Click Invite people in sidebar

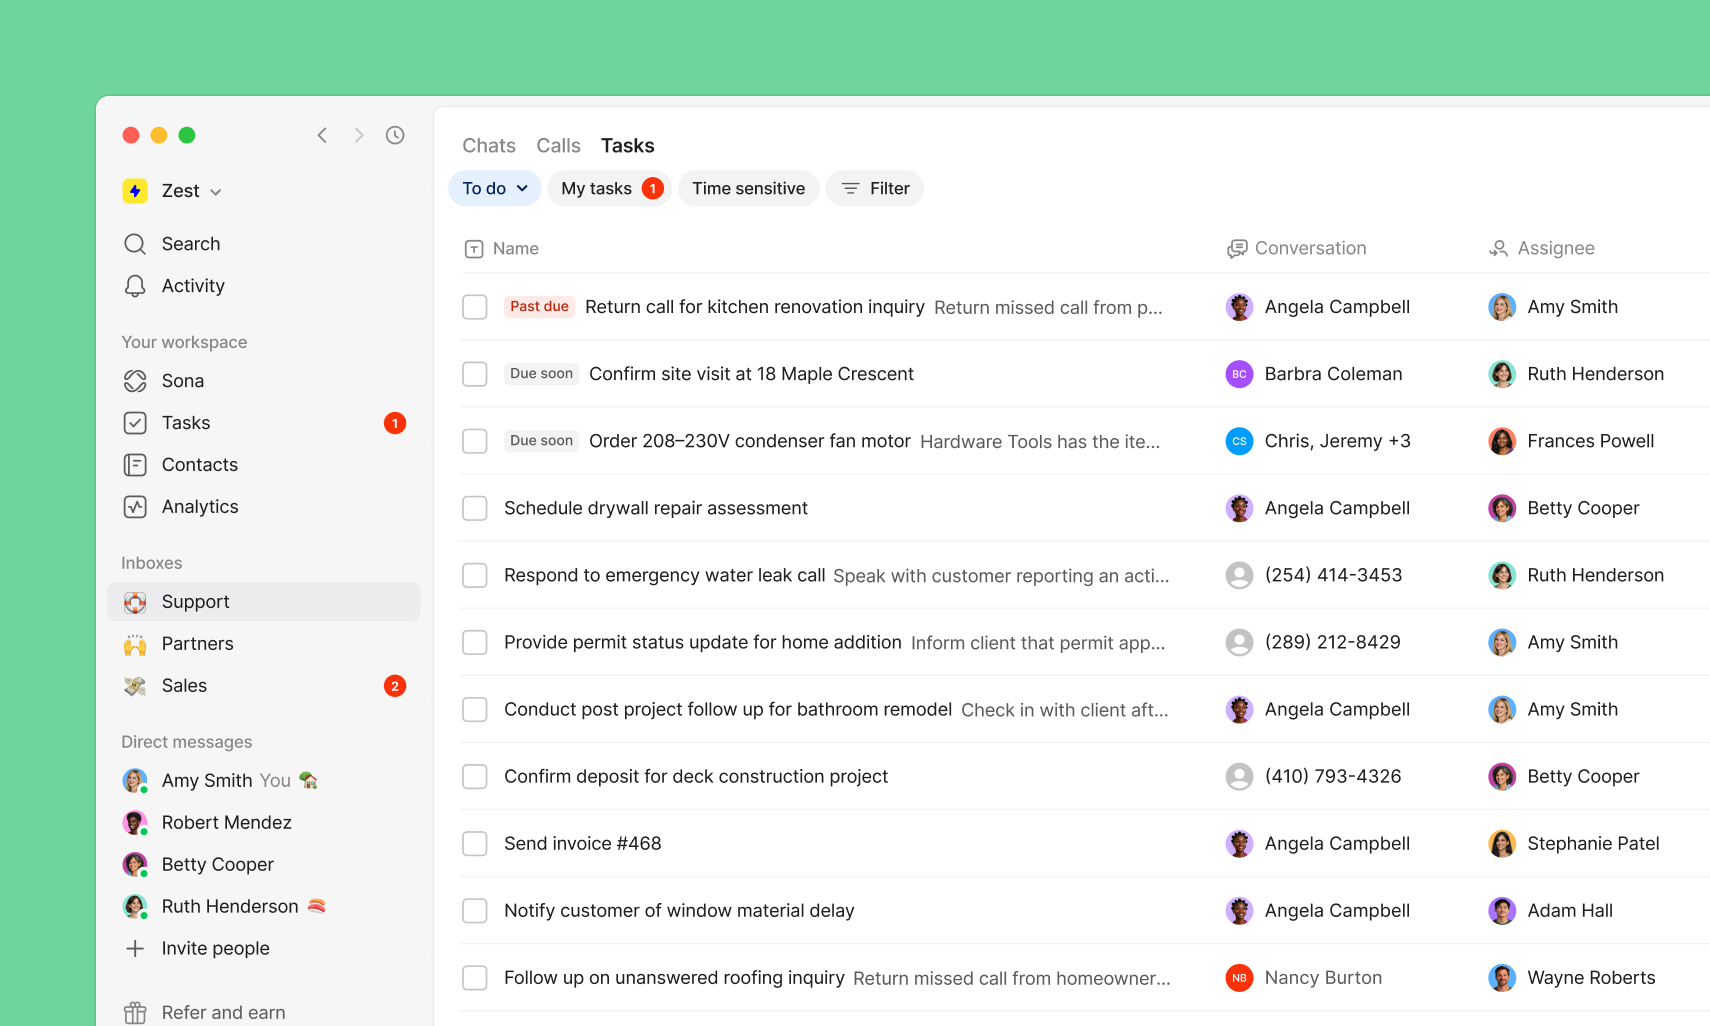click(215, 948)
